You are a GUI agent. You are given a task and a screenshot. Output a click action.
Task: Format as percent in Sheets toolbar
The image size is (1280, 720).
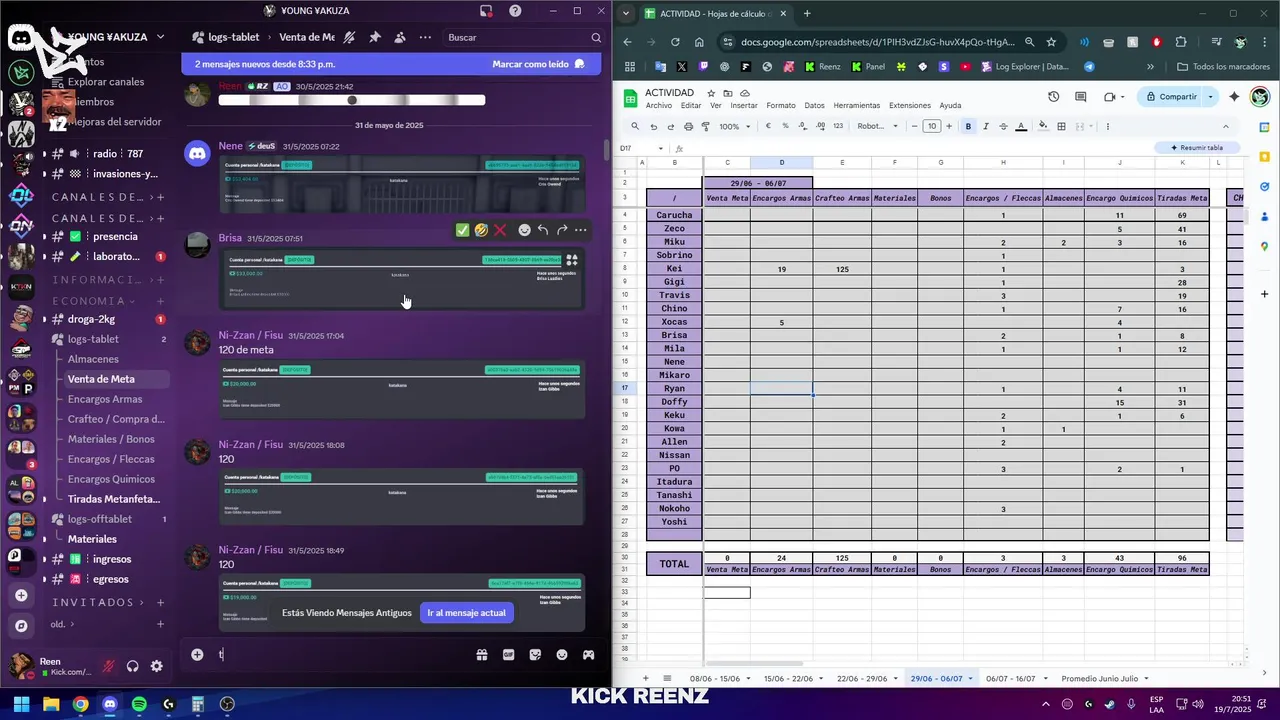click(x=785, y=127)
